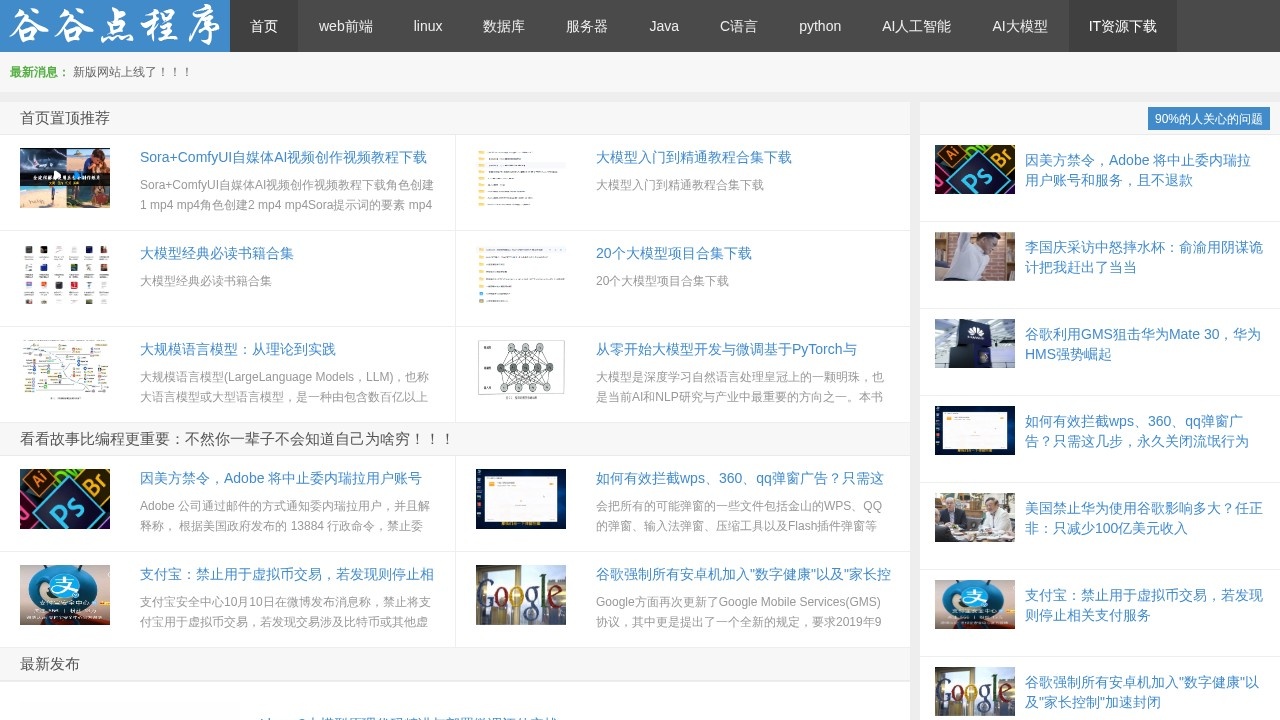Open the Sora+ComfyUI video tutorial thumbnail
This screenshot has width=1280, height=720.
point(65,178)
